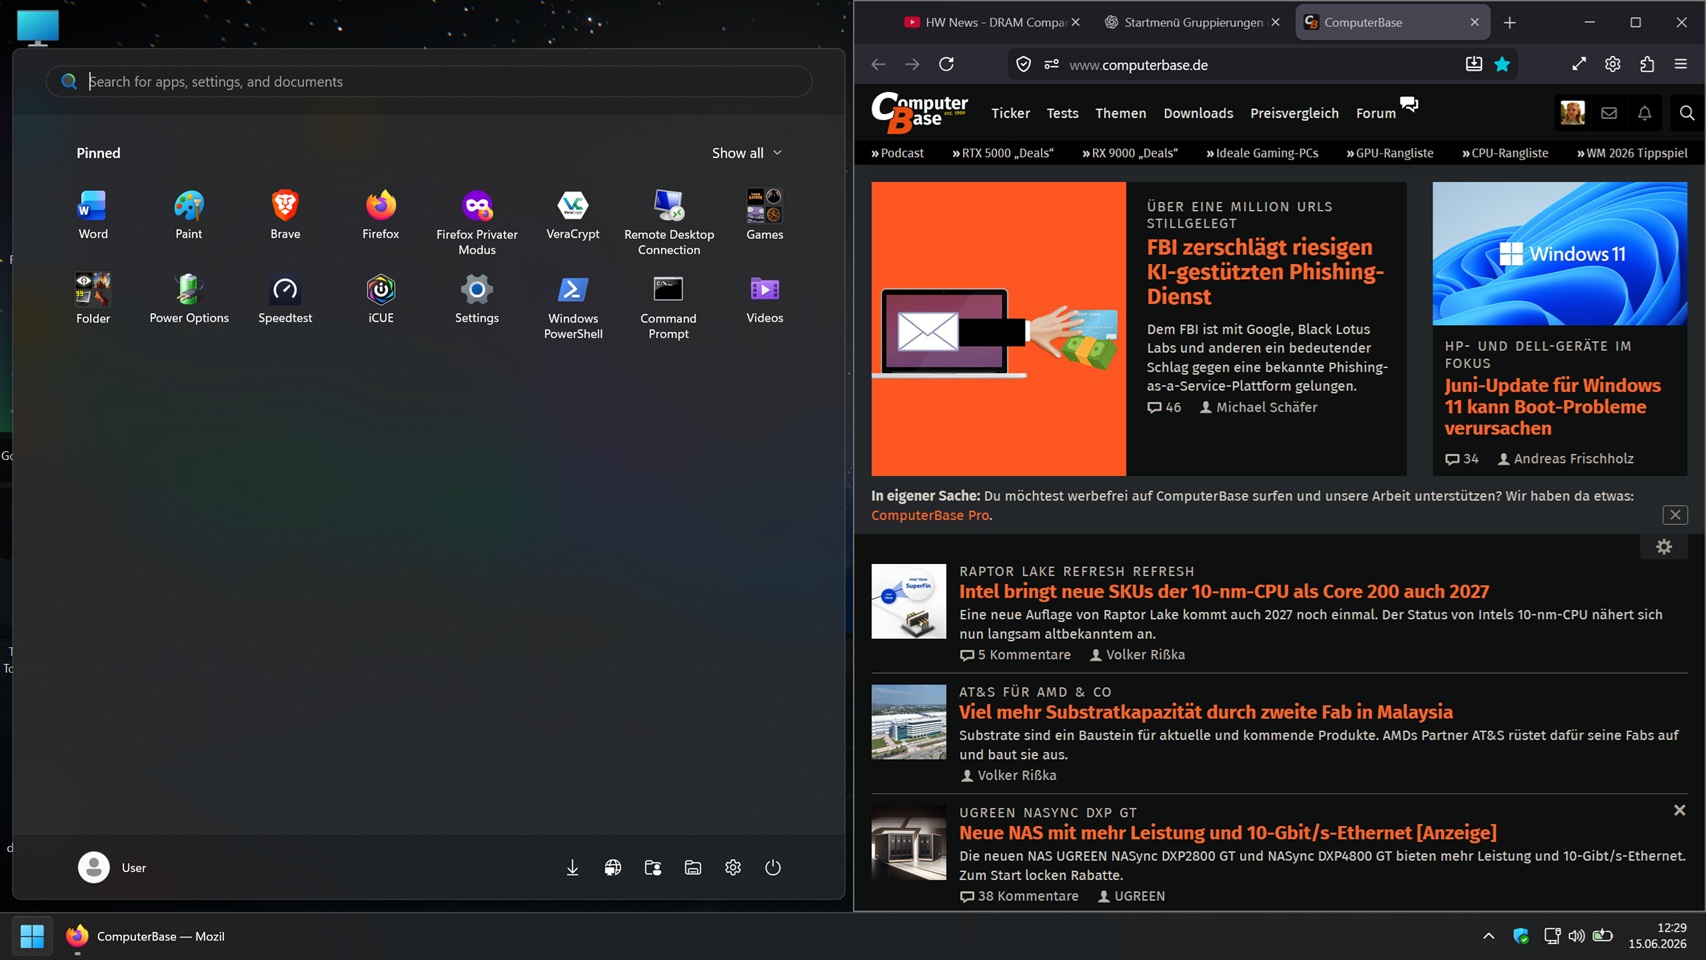Open the Brave browser pinned icon
Screen dimensions: 1706x960
pyautogui.click(x=285, y=214)
